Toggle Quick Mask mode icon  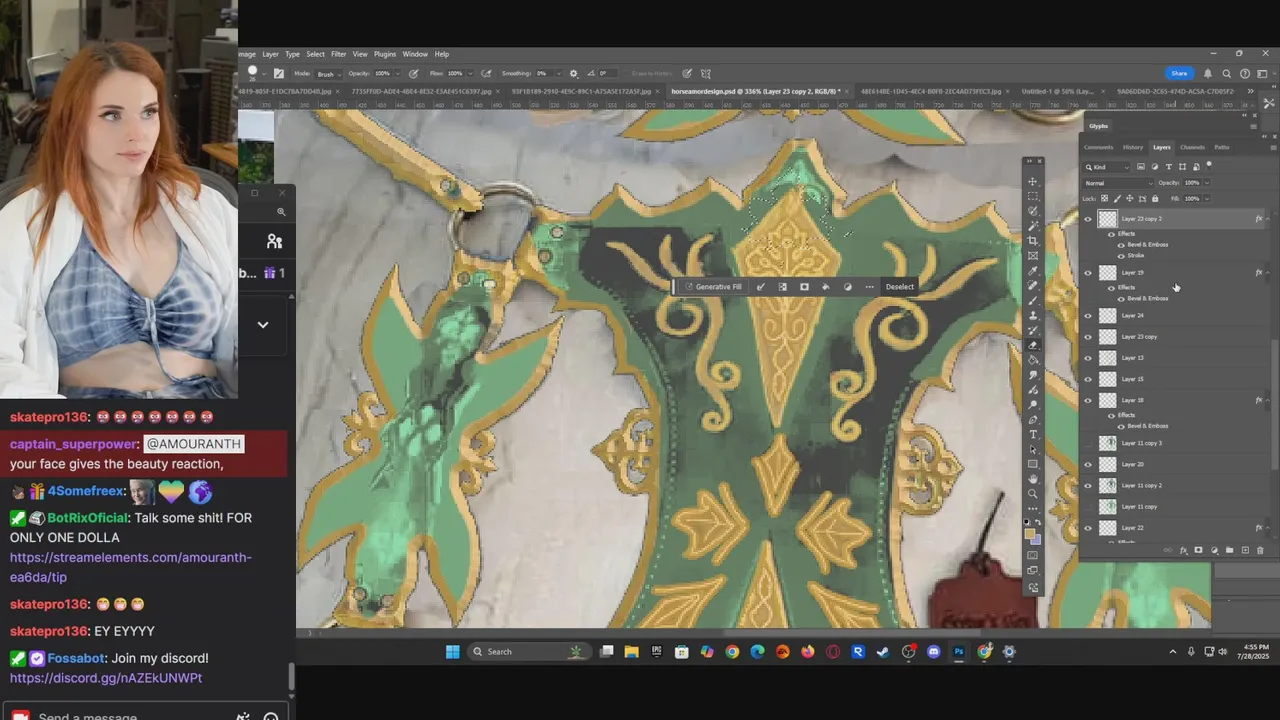tap(1033, 555)
